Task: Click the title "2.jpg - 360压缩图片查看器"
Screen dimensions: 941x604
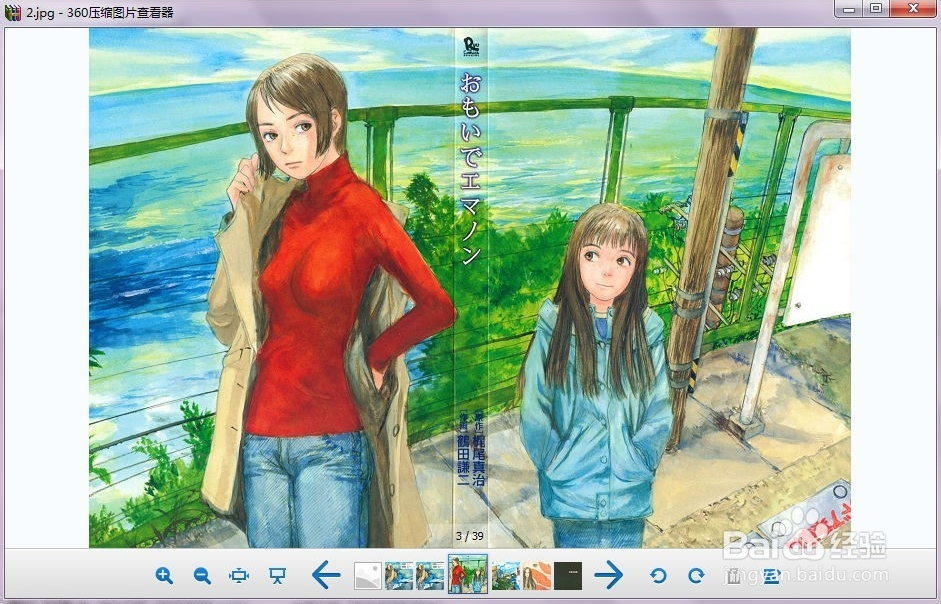Action: [x=100, y=13]
